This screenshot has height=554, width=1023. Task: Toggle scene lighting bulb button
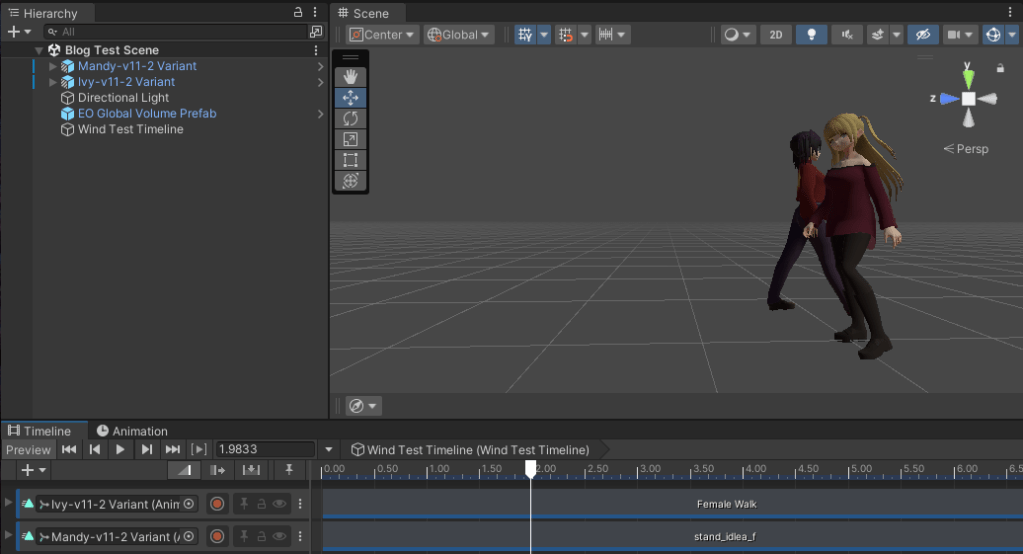click(812, 35)
